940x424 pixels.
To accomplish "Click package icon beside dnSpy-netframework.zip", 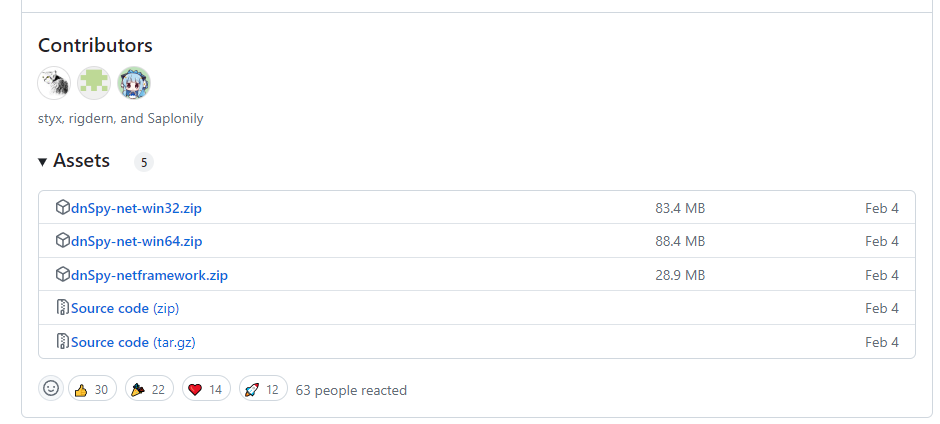I will 62,275.
